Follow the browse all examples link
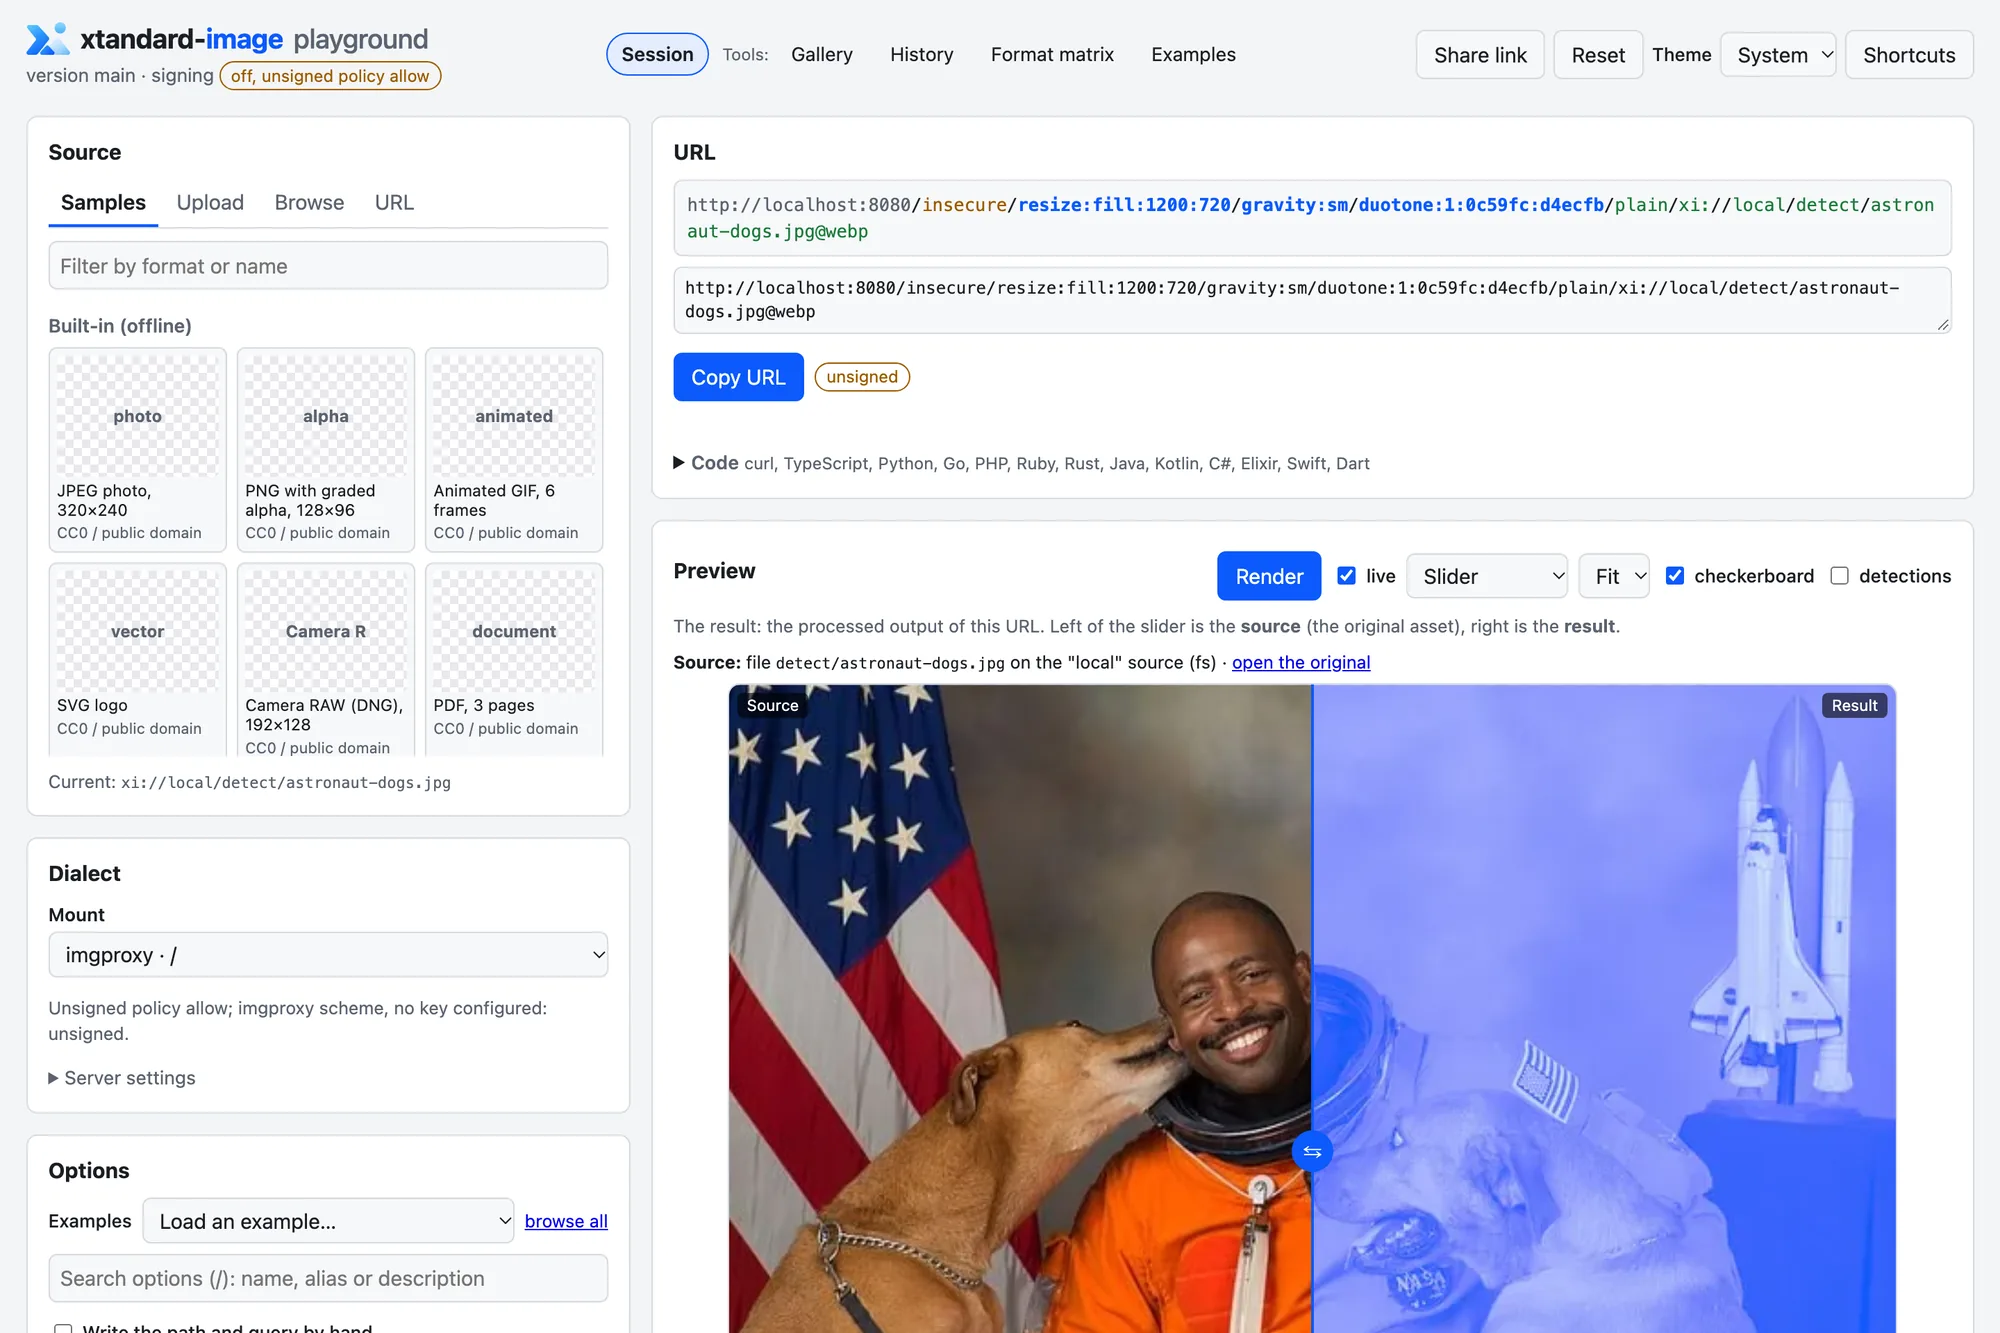 tap(566, 1221)
